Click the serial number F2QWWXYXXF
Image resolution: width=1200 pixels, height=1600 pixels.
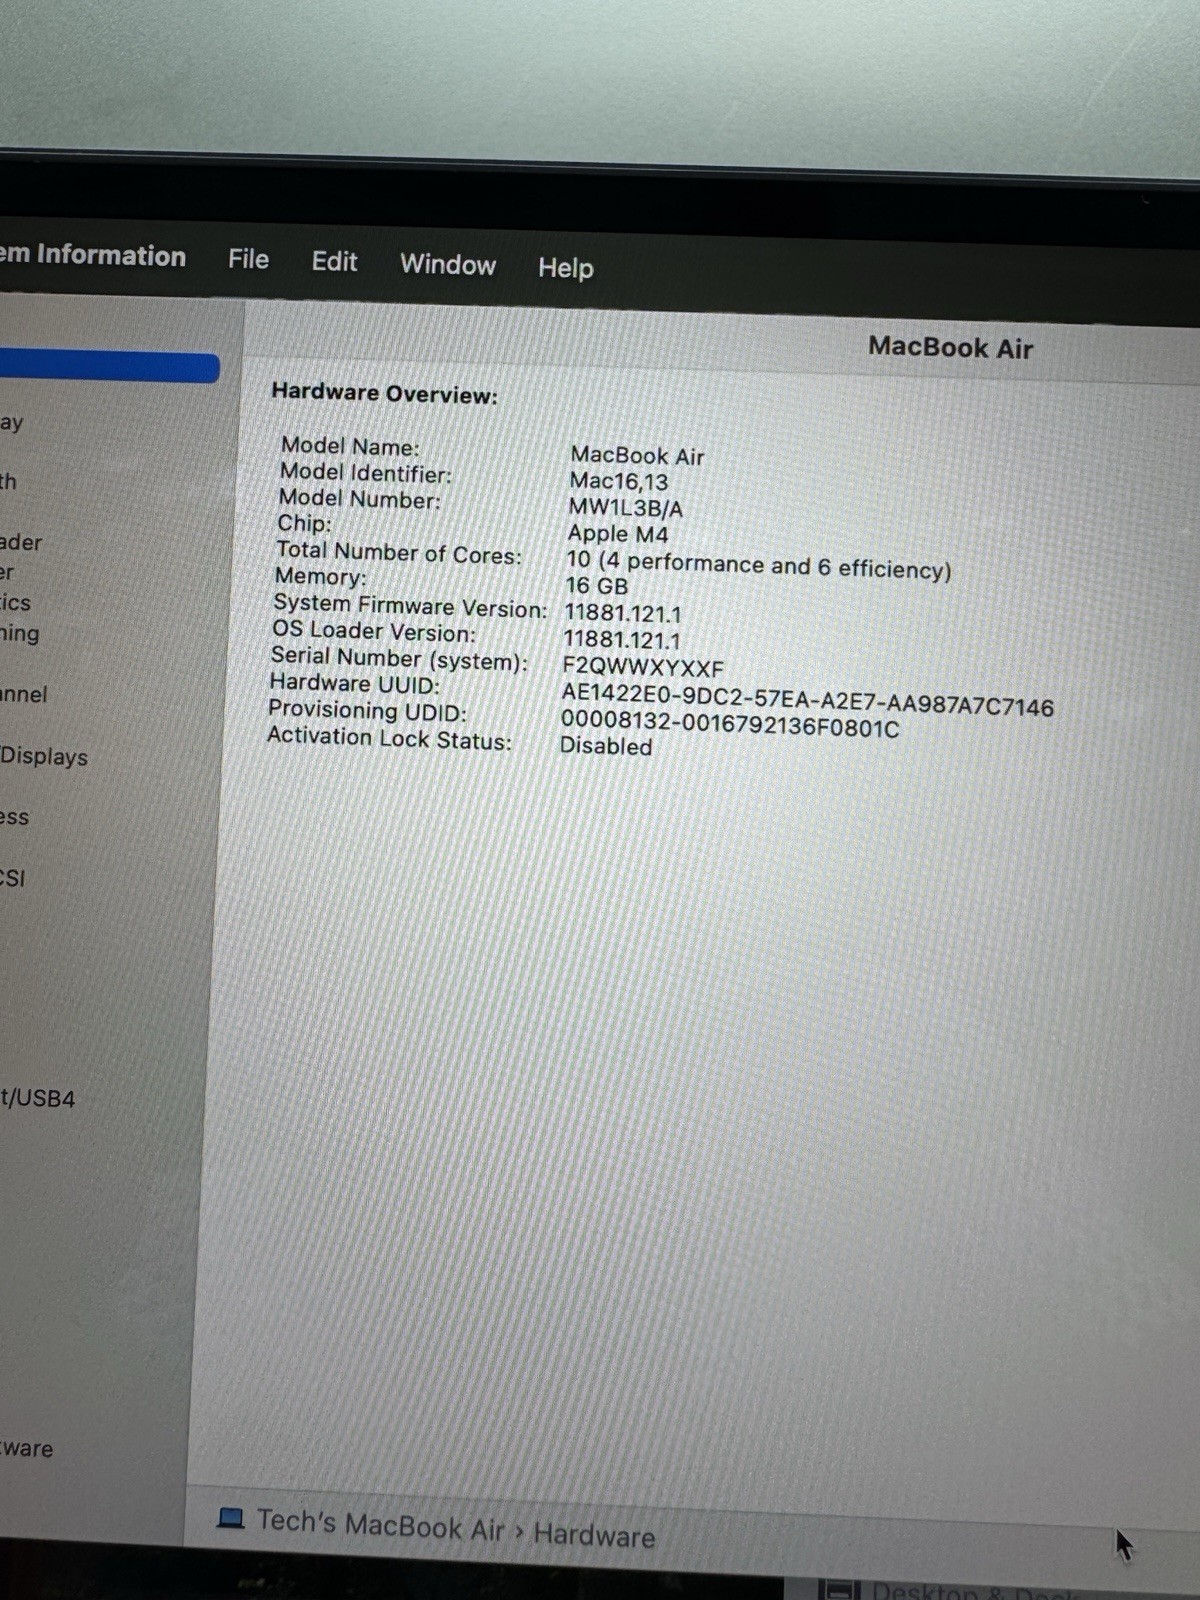(643, 667)
